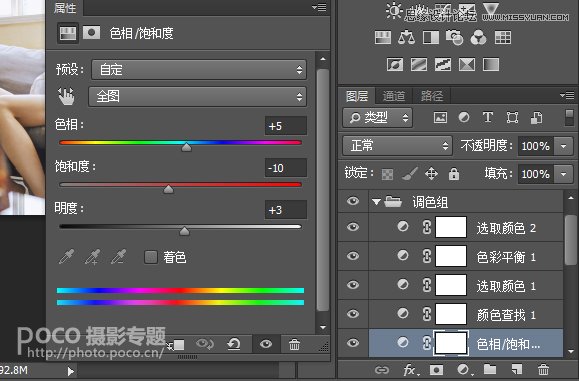Reset adjustment to defaults

[x=234, y=344]
